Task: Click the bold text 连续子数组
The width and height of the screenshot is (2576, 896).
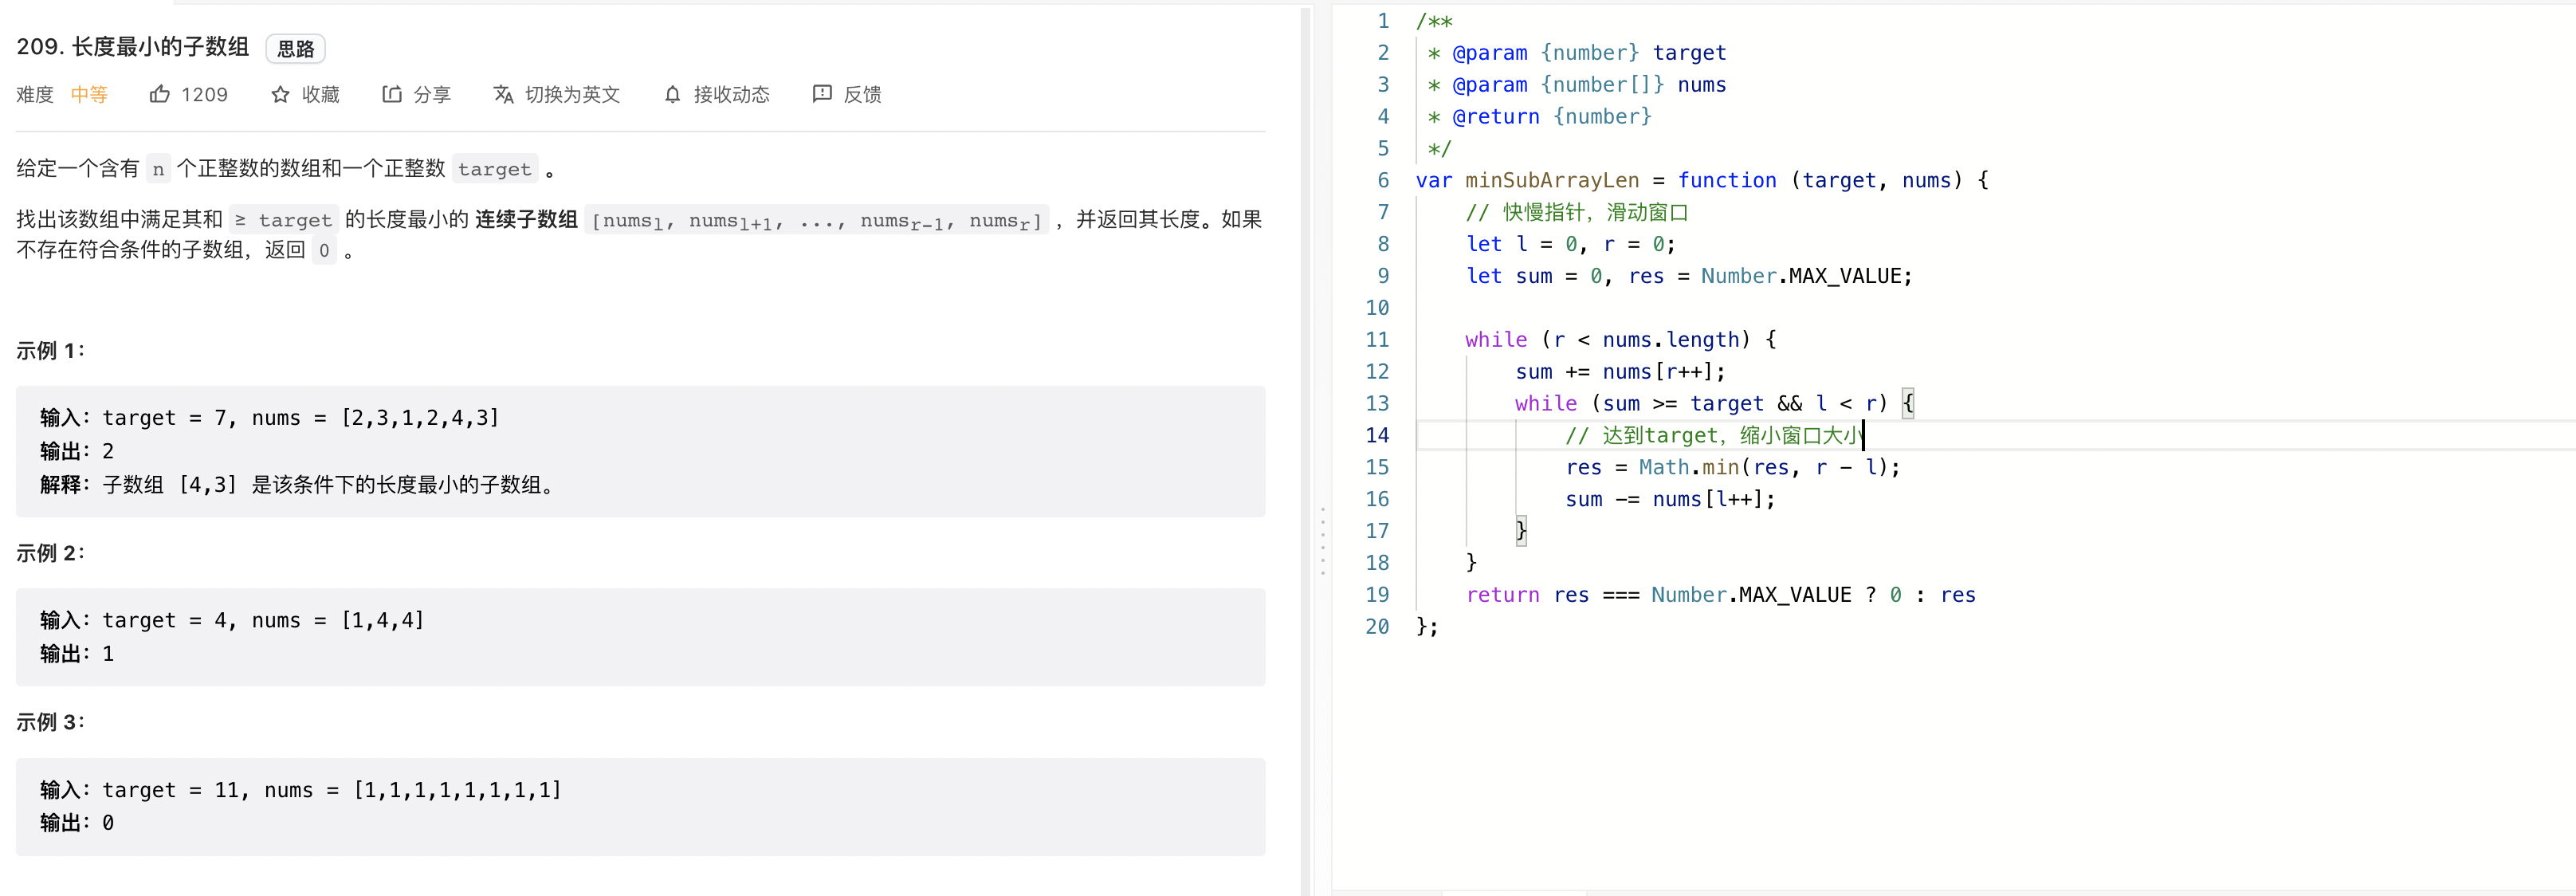Action: 526,219
